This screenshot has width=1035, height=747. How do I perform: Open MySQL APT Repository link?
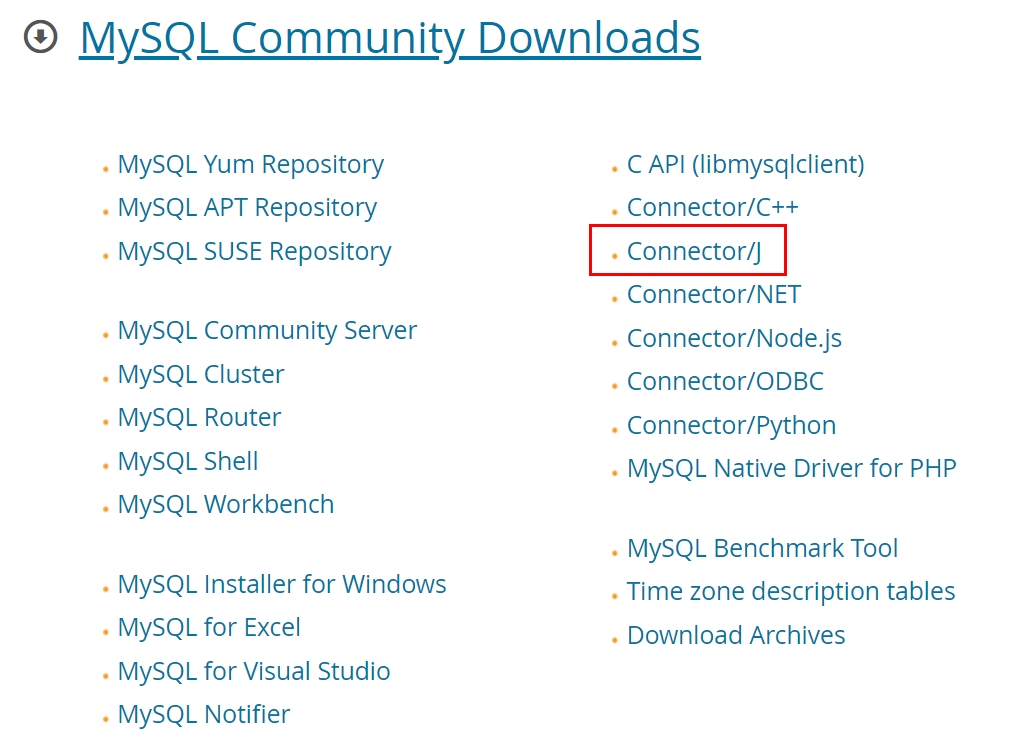click(247, 208)
